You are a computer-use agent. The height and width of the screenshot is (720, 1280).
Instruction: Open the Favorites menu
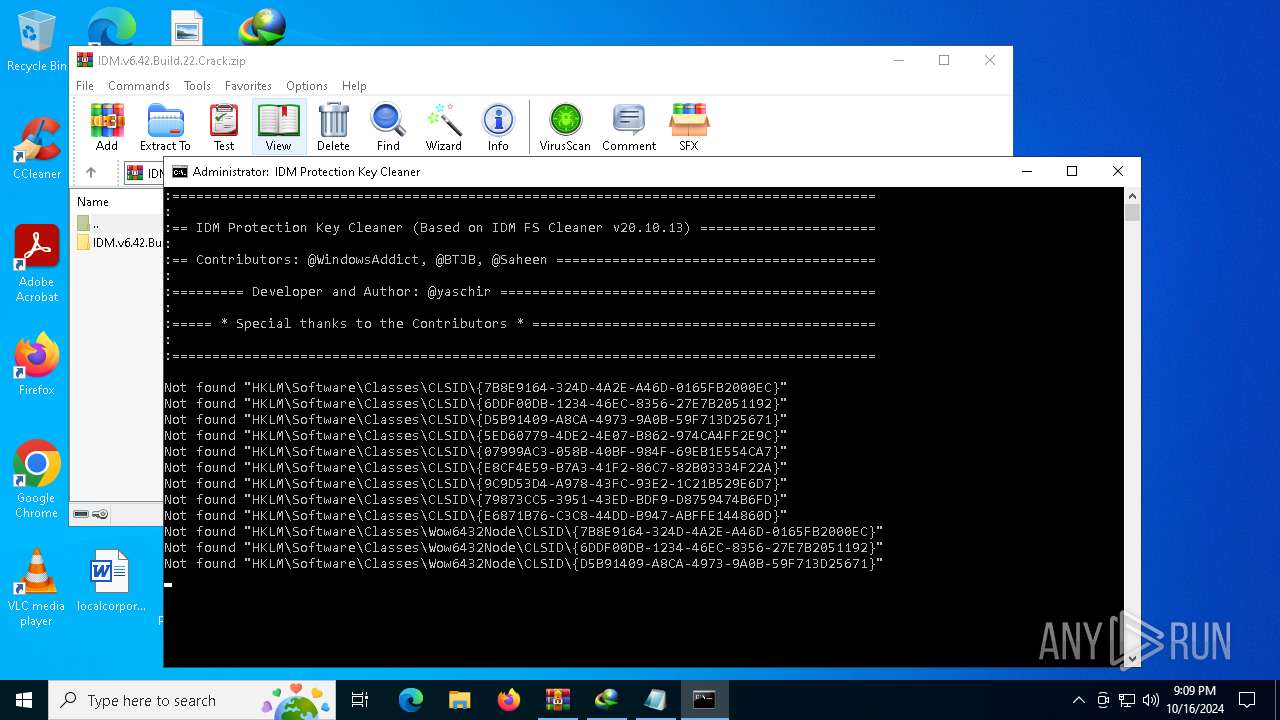point(248,86)
